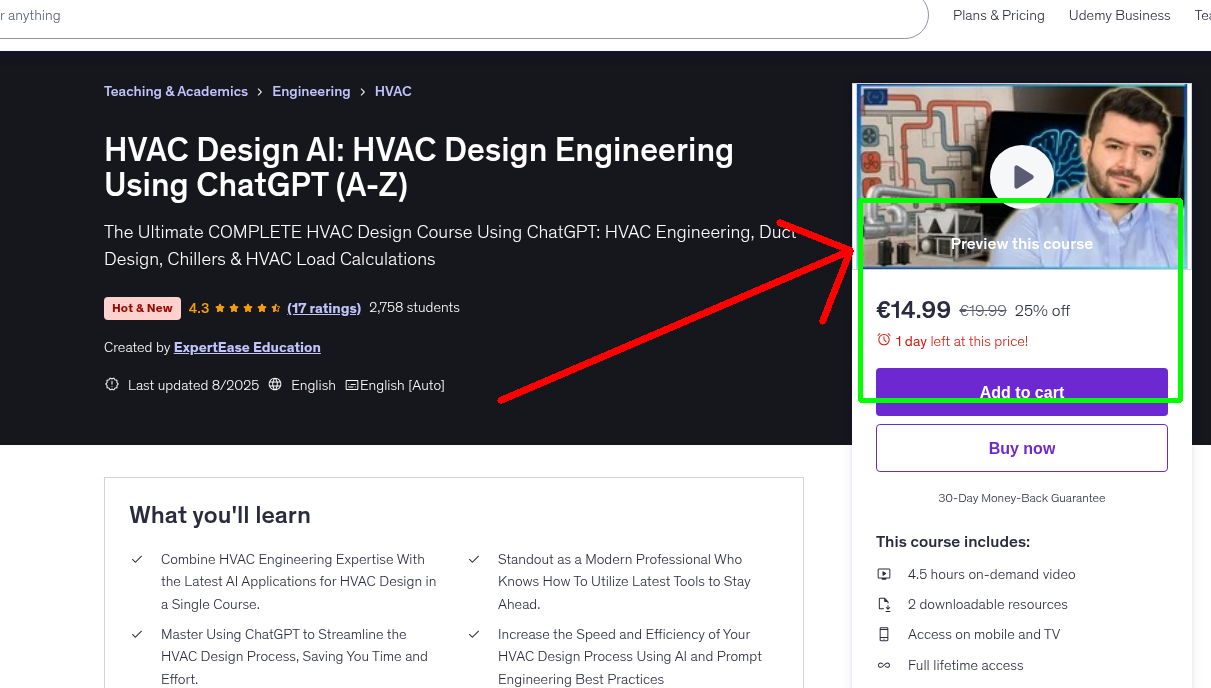Open the Udemy Business menu item
This screenshot has width=1211, height=688.
1119,15
